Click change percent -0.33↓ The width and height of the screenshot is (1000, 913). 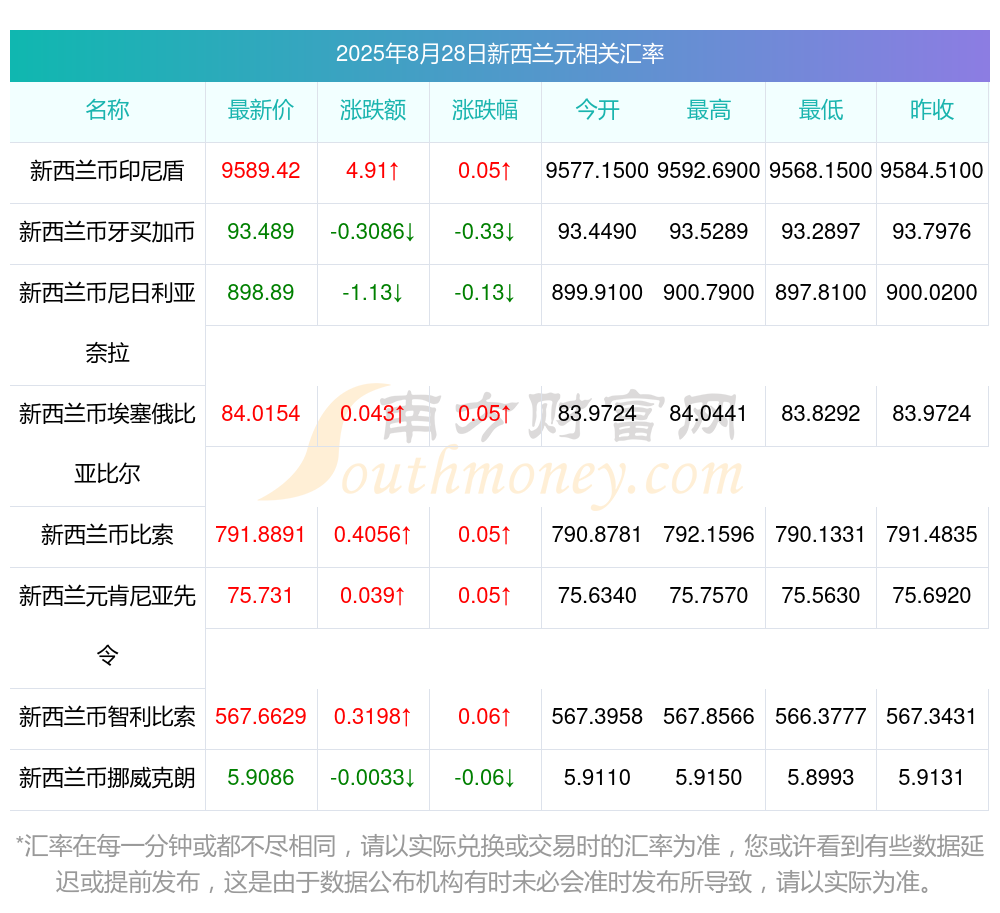(x=485, y=231)
